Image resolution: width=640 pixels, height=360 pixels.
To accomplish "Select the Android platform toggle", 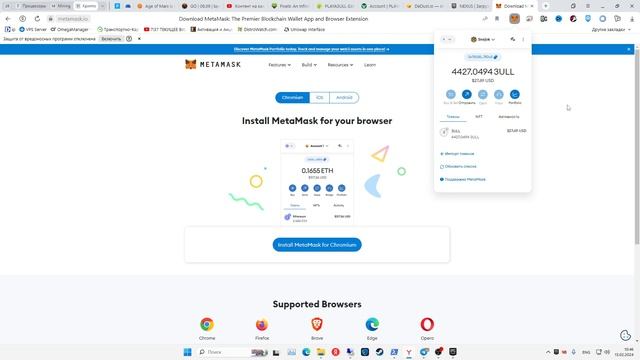I will tap(344, 98).
